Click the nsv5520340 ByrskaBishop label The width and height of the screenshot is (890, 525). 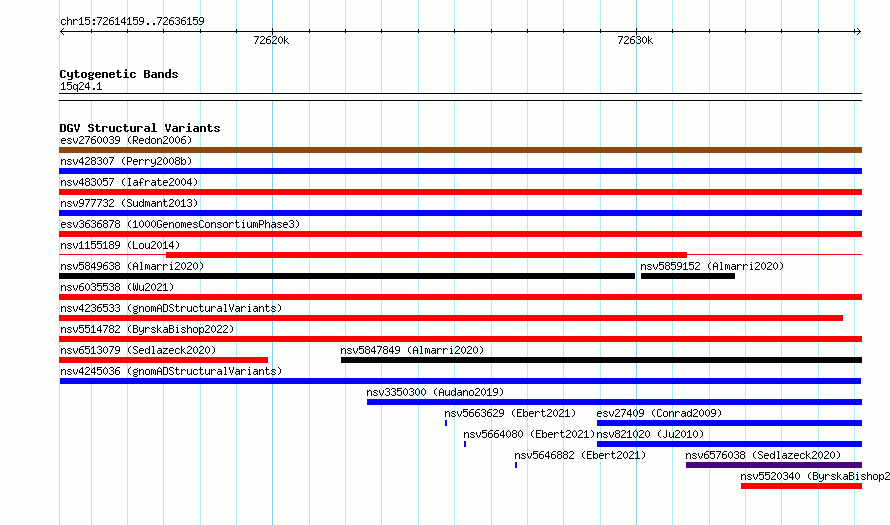[x=815, y=476]
